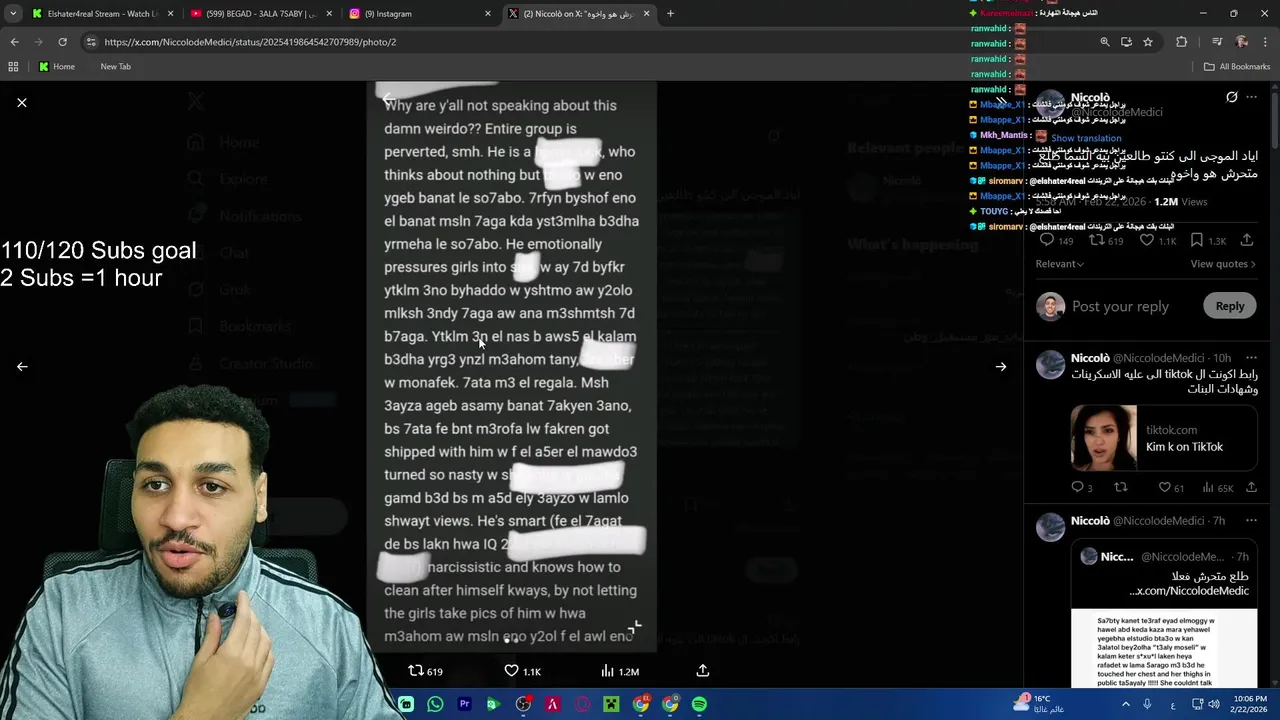Open the Home bookmark in bookmarks bar
The image size is (1280, 720).
point(56,66)
